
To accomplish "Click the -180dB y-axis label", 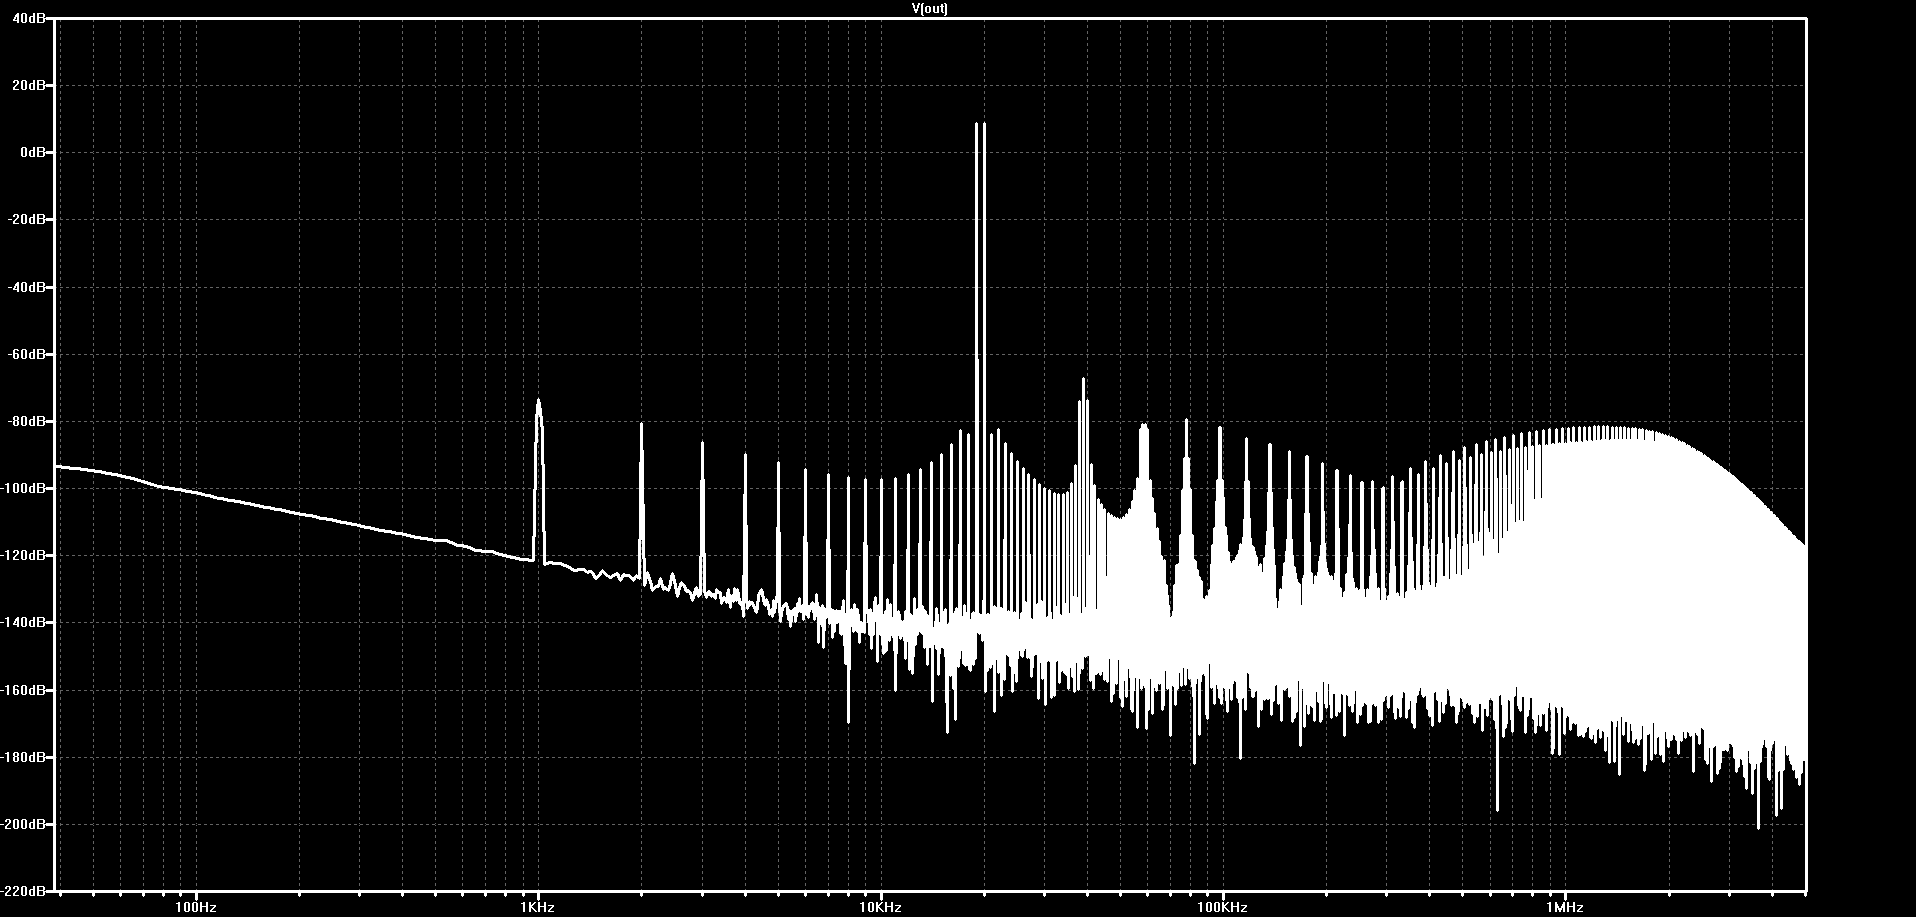I will tap(25, 757).
